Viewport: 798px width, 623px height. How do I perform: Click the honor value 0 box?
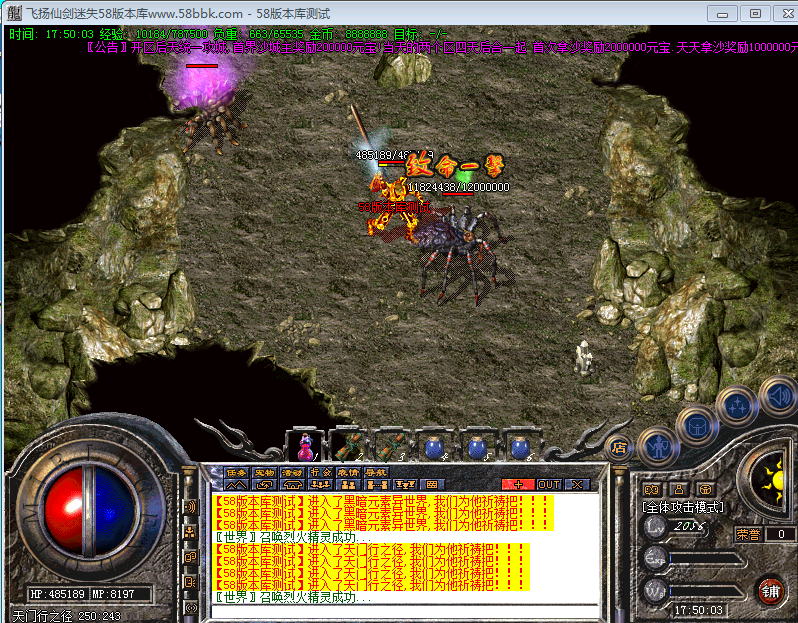point(781,534)
